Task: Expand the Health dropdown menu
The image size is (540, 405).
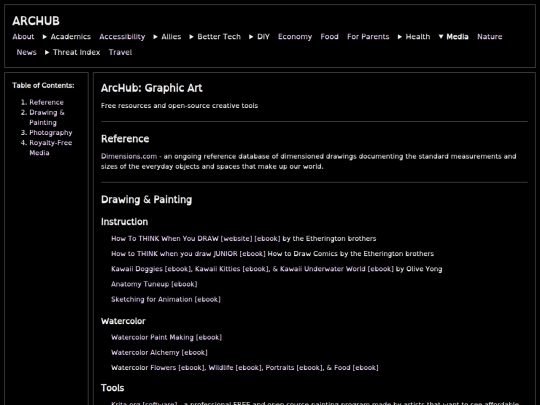Action: (x=414, y=37)
